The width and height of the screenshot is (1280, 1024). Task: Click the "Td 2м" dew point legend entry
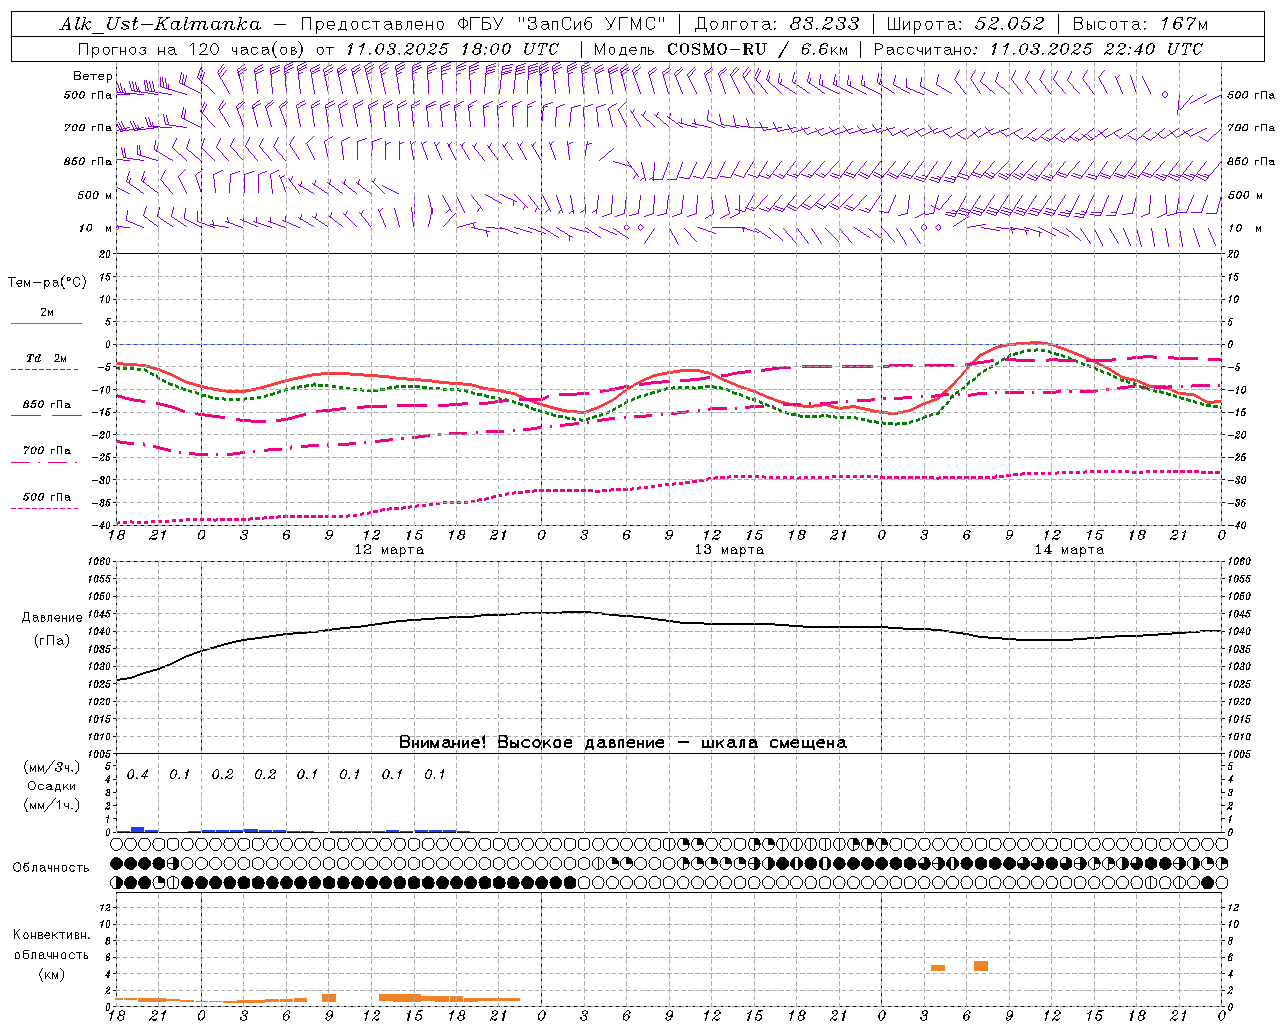pos(46,358)
